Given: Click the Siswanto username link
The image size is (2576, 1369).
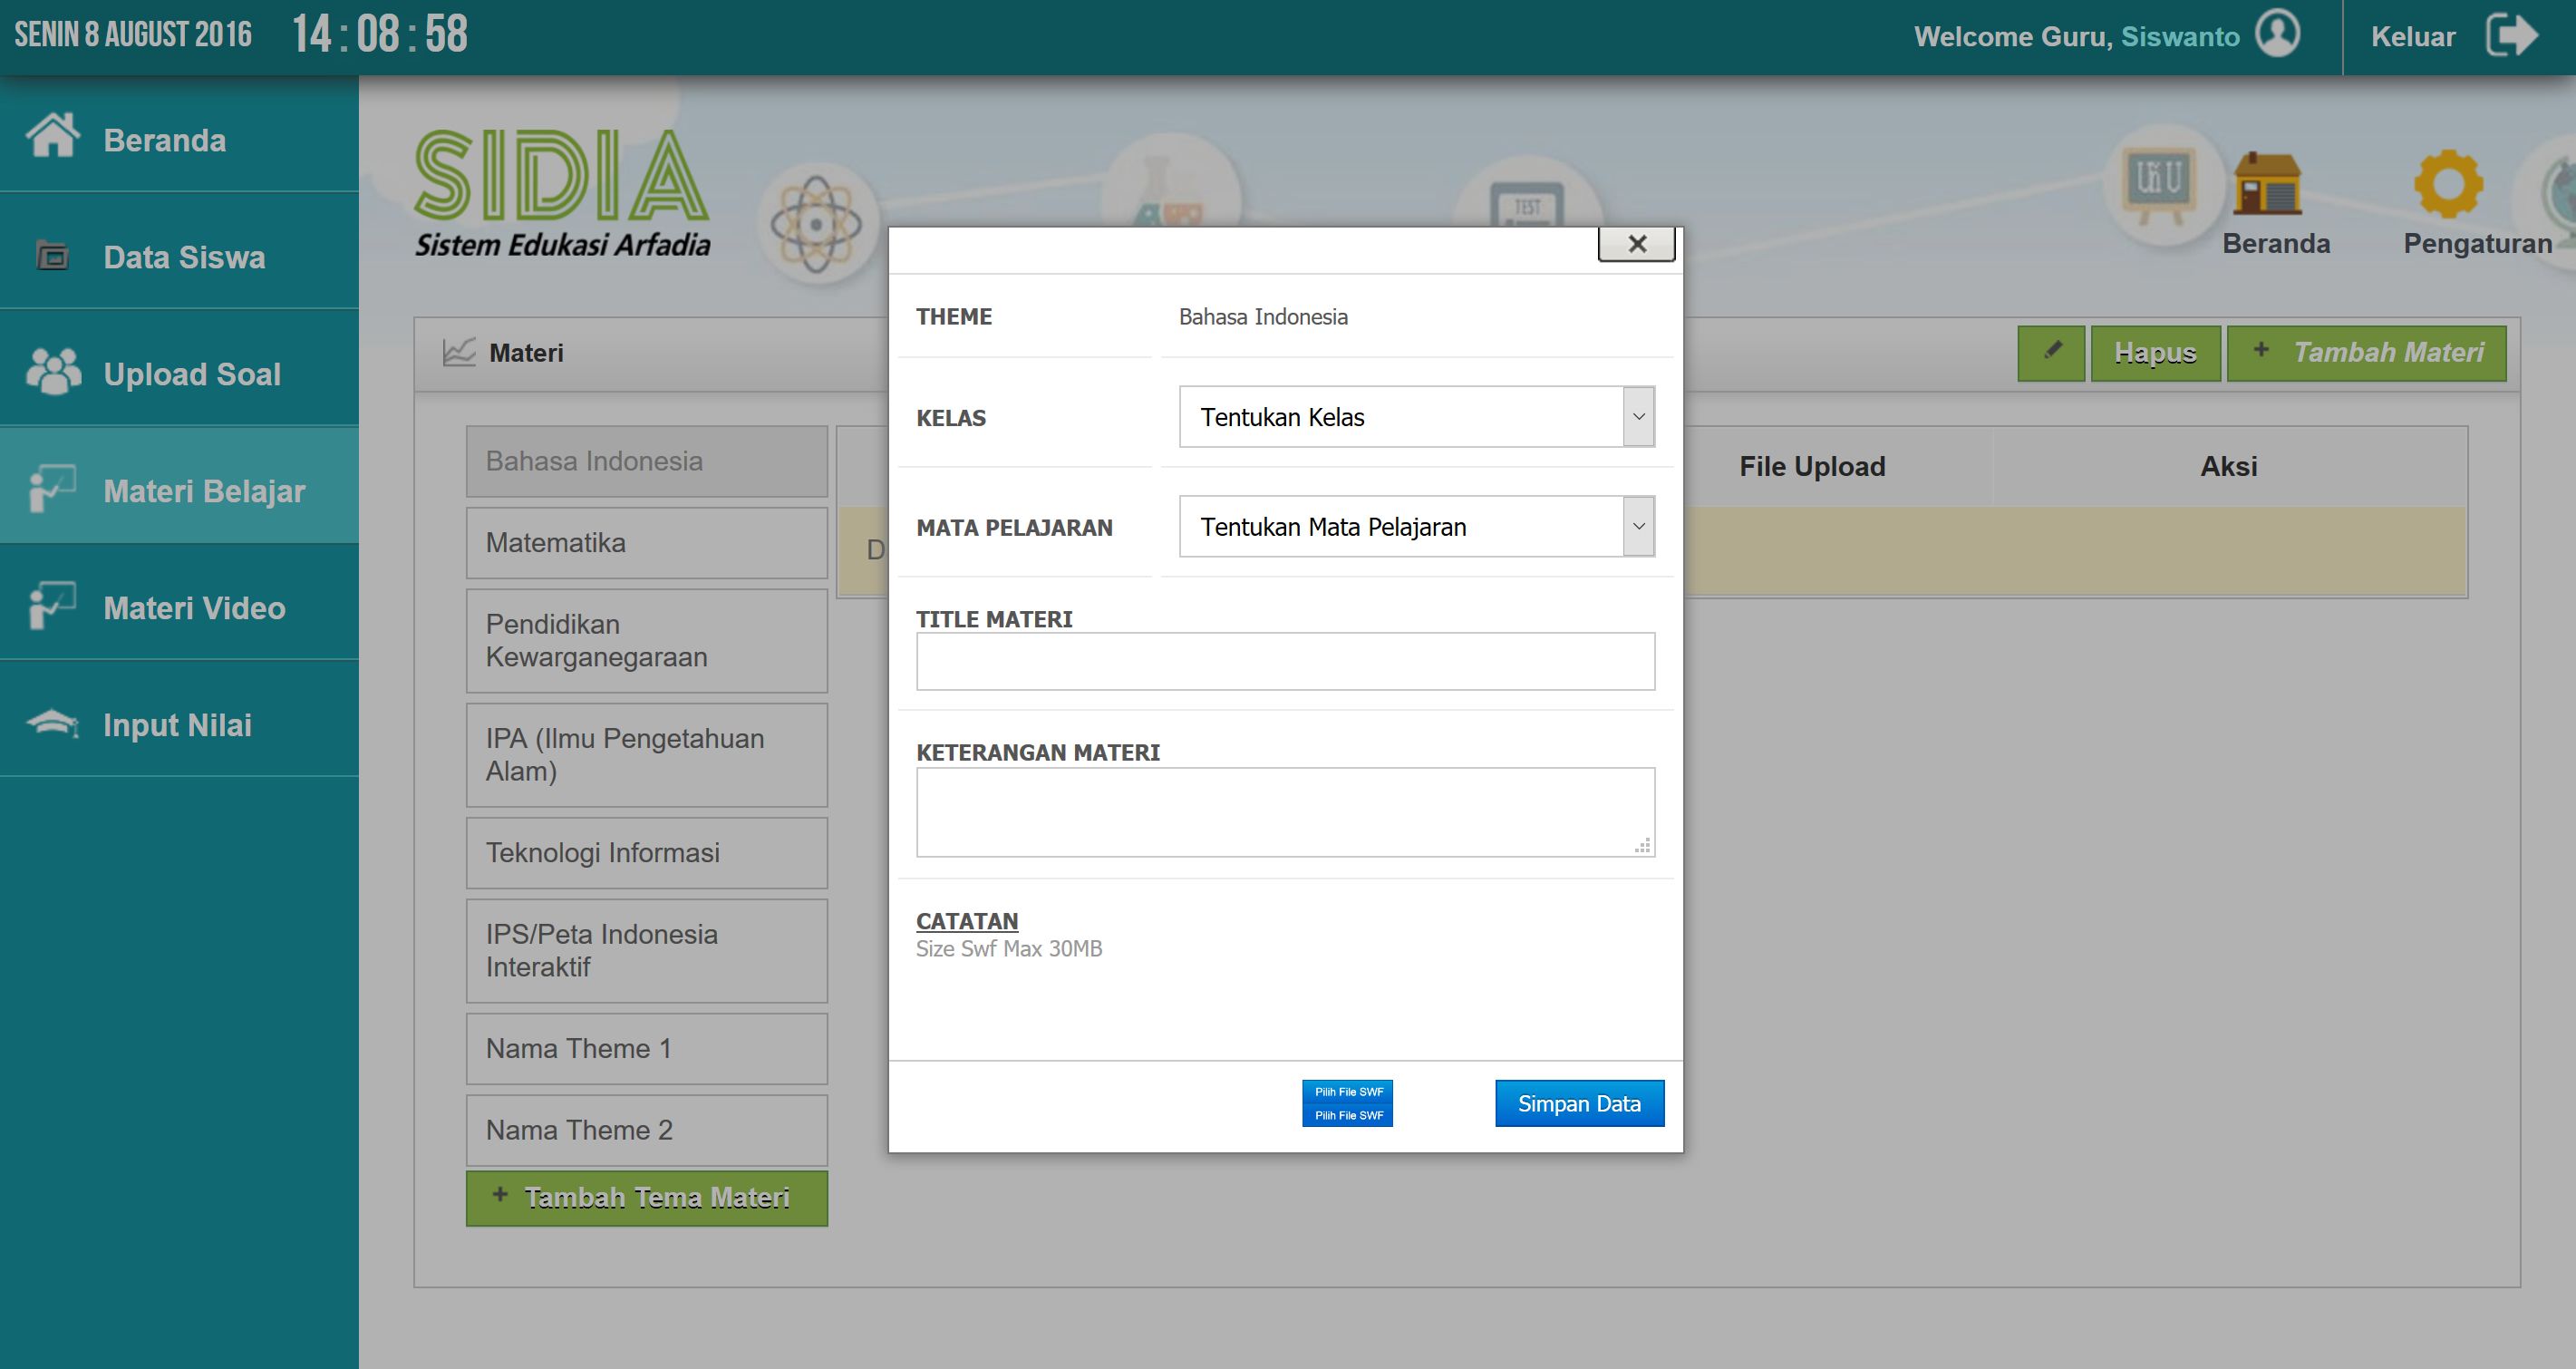Looking at the screenshot, I should [x=2180, y=37].
